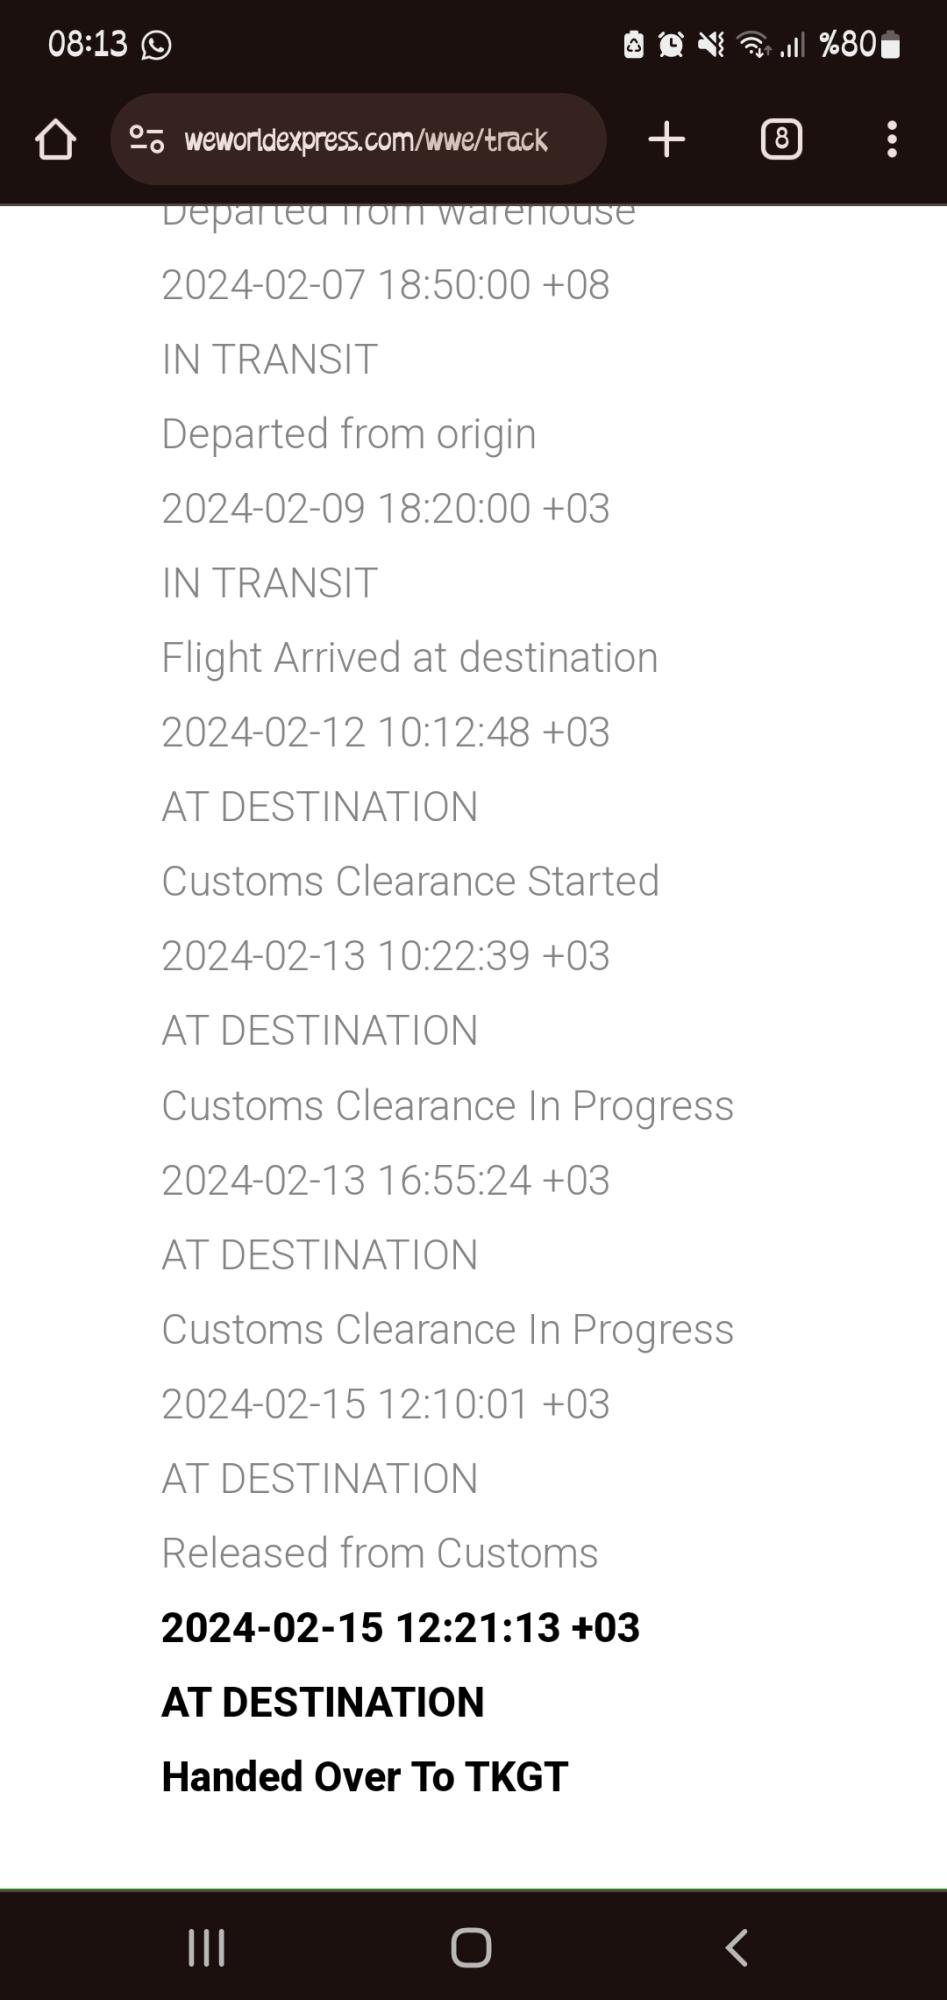Screen dimensions: 947x2000
Task: Tap the data saver icon in status bar
Action: tap(633, 44)
